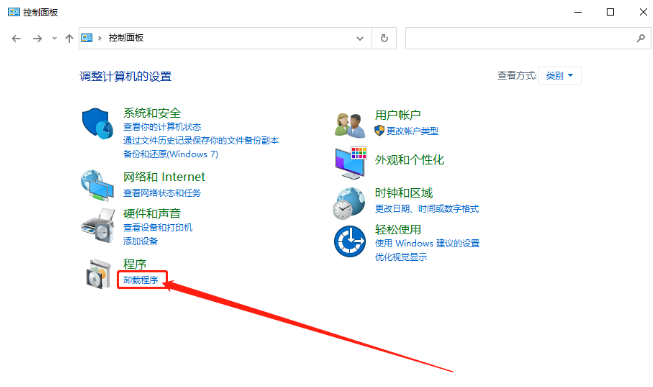Open the 类别 view-by dropdown
Screen dimensions: 653x387
tap(560, 76)
